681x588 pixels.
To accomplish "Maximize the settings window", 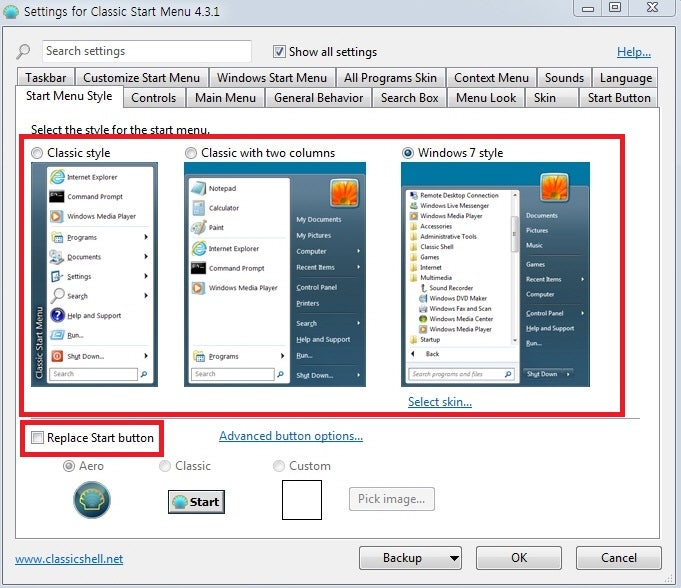I will pyautogui.click(x=615, y=7).
